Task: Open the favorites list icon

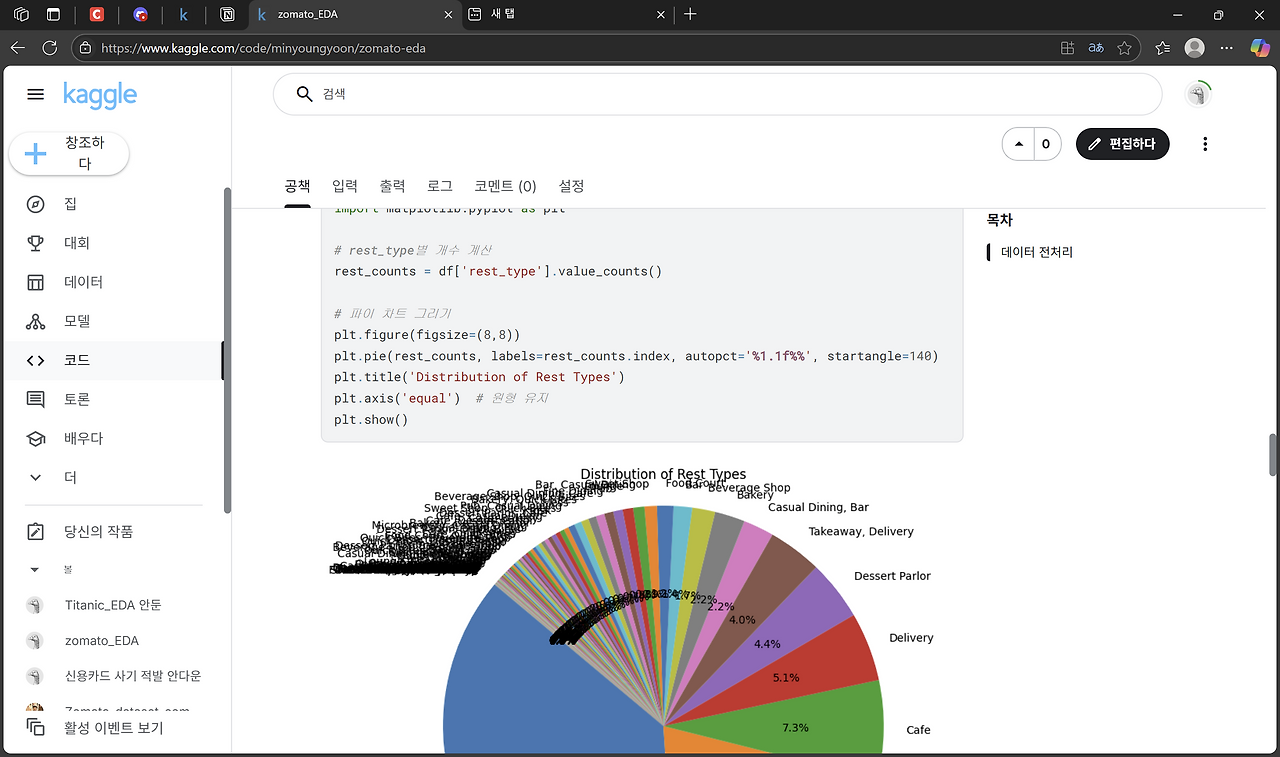Action: coord(1162,47)
